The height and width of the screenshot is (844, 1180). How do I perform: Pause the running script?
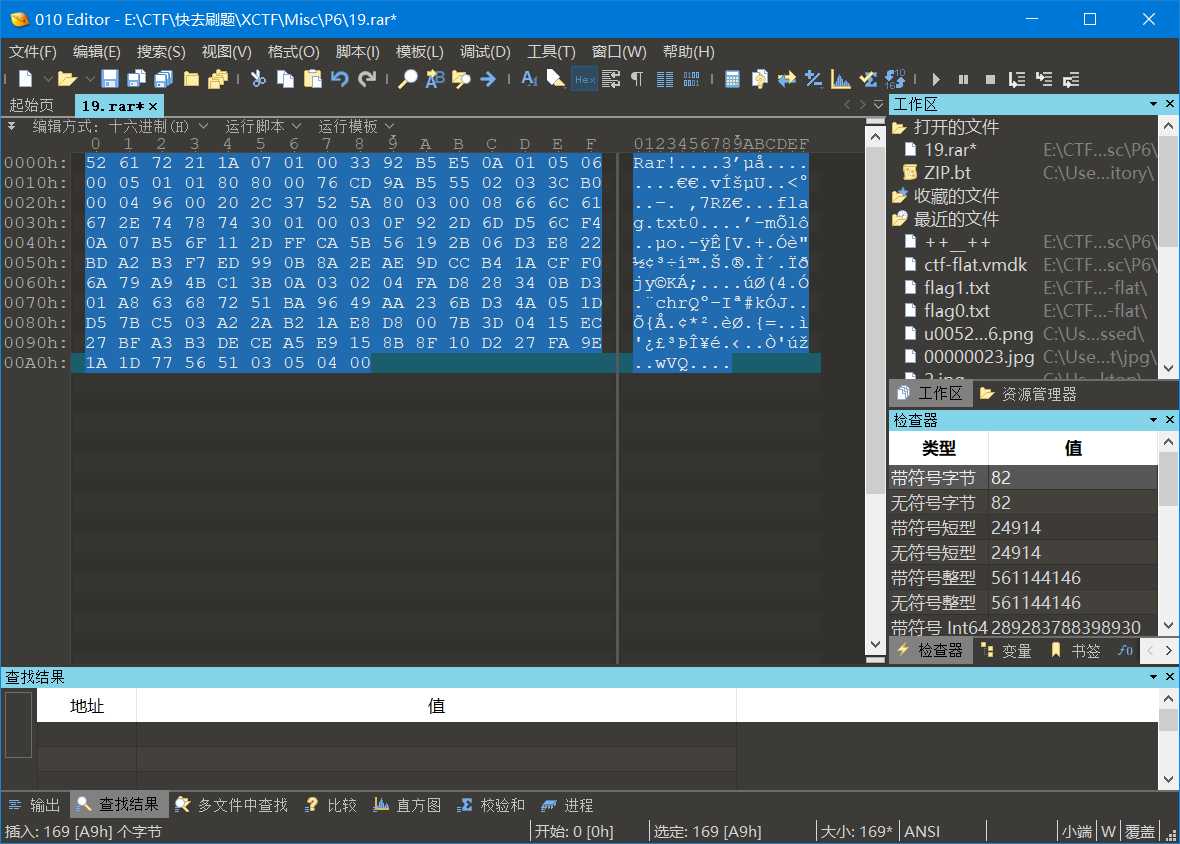(x=963, y=79)
